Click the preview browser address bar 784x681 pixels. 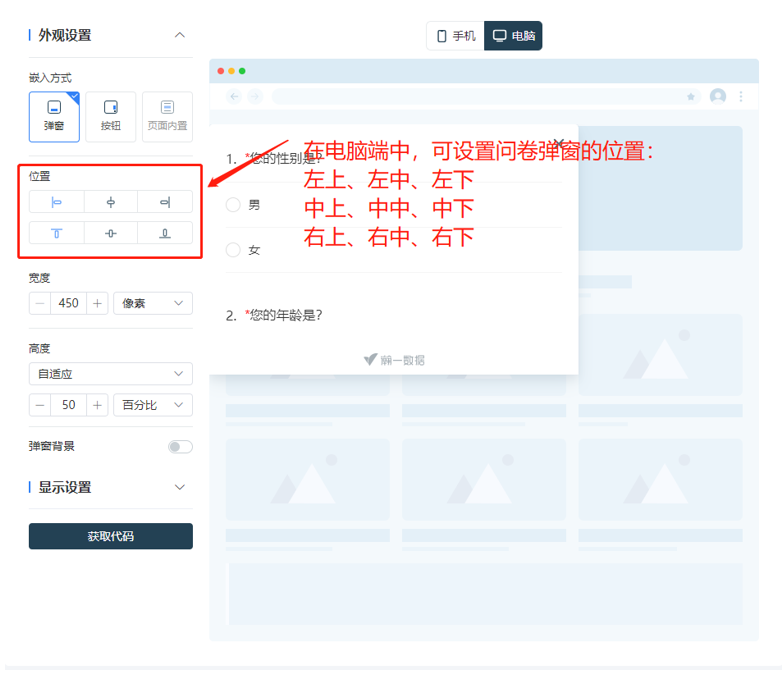point(486,96)
